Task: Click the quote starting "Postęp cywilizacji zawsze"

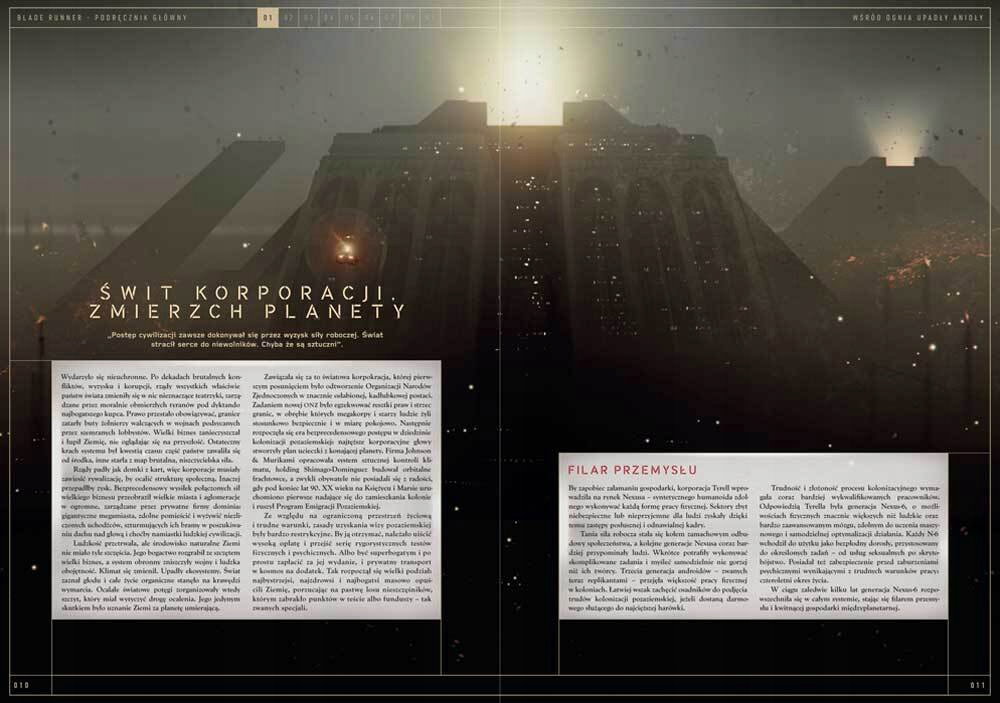Action: 246,339
